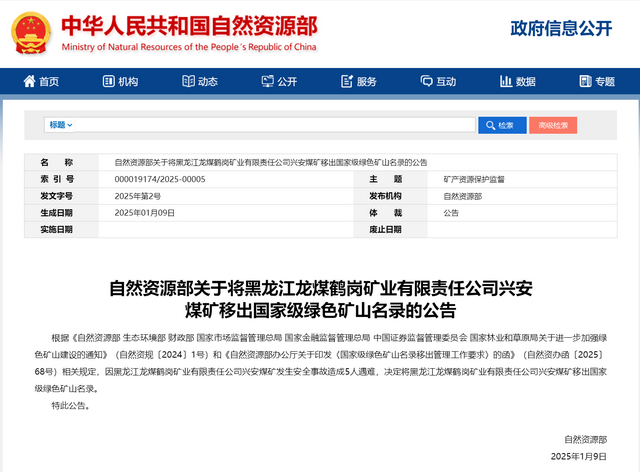Select index number 000019174/2025-00005

coord(160,179)
